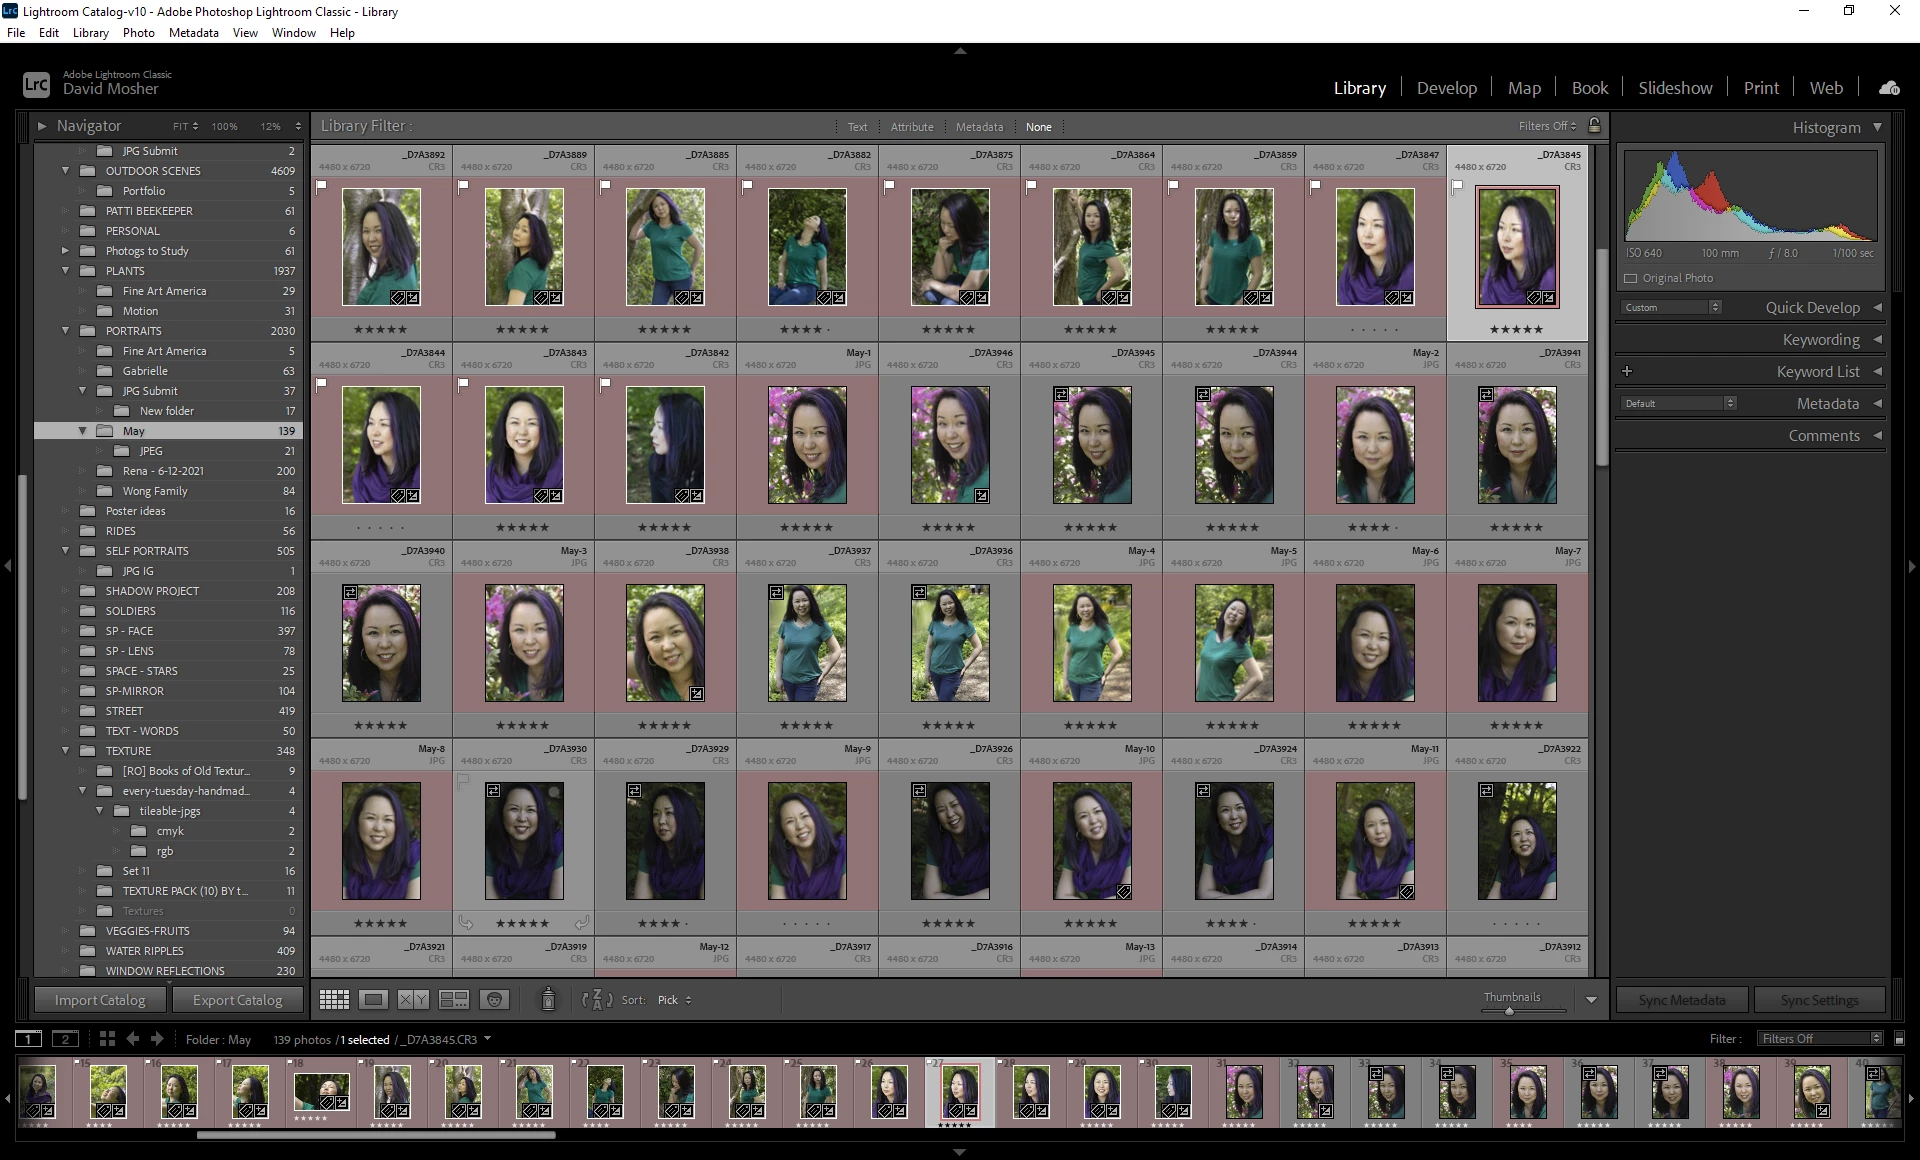
Task: Select the Wong Family folder
Action: 155,491
